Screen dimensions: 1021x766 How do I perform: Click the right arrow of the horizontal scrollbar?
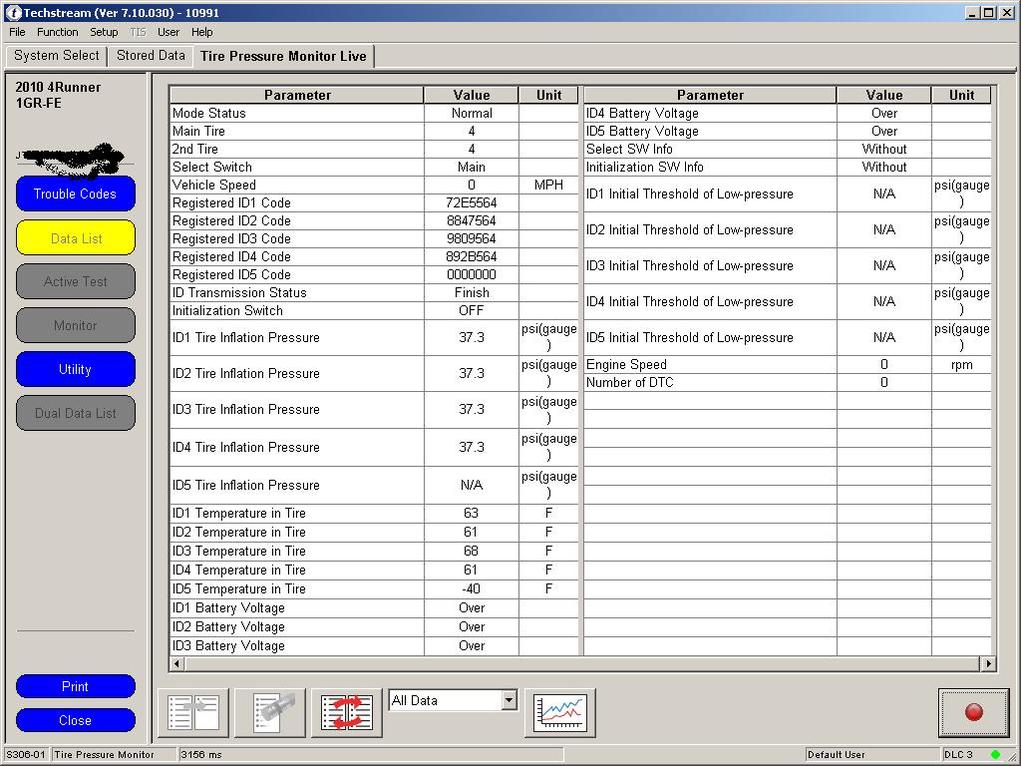(988, 664)
